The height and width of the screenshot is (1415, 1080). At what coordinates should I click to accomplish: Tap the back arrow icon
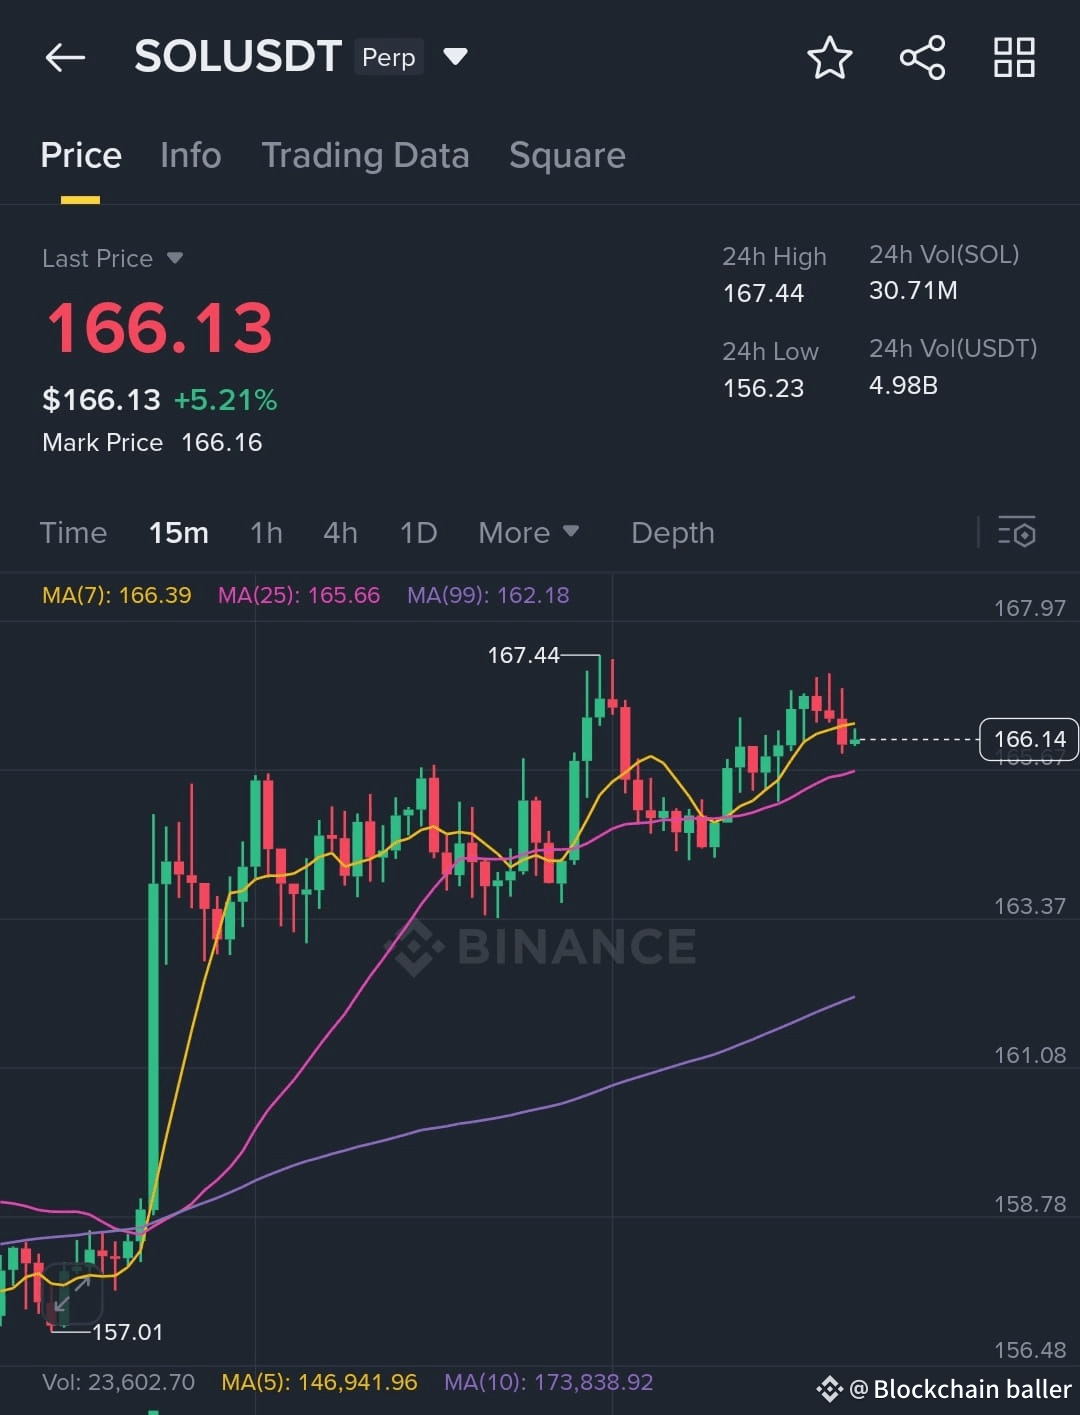(x=65, y=58)
